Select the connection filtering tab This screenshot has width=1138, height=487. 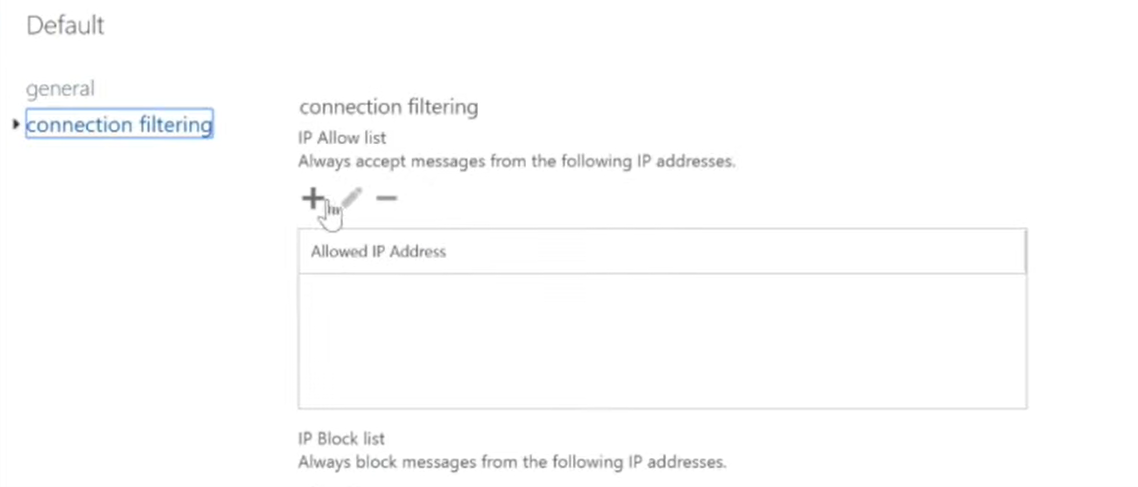click(x=119, y=124)
